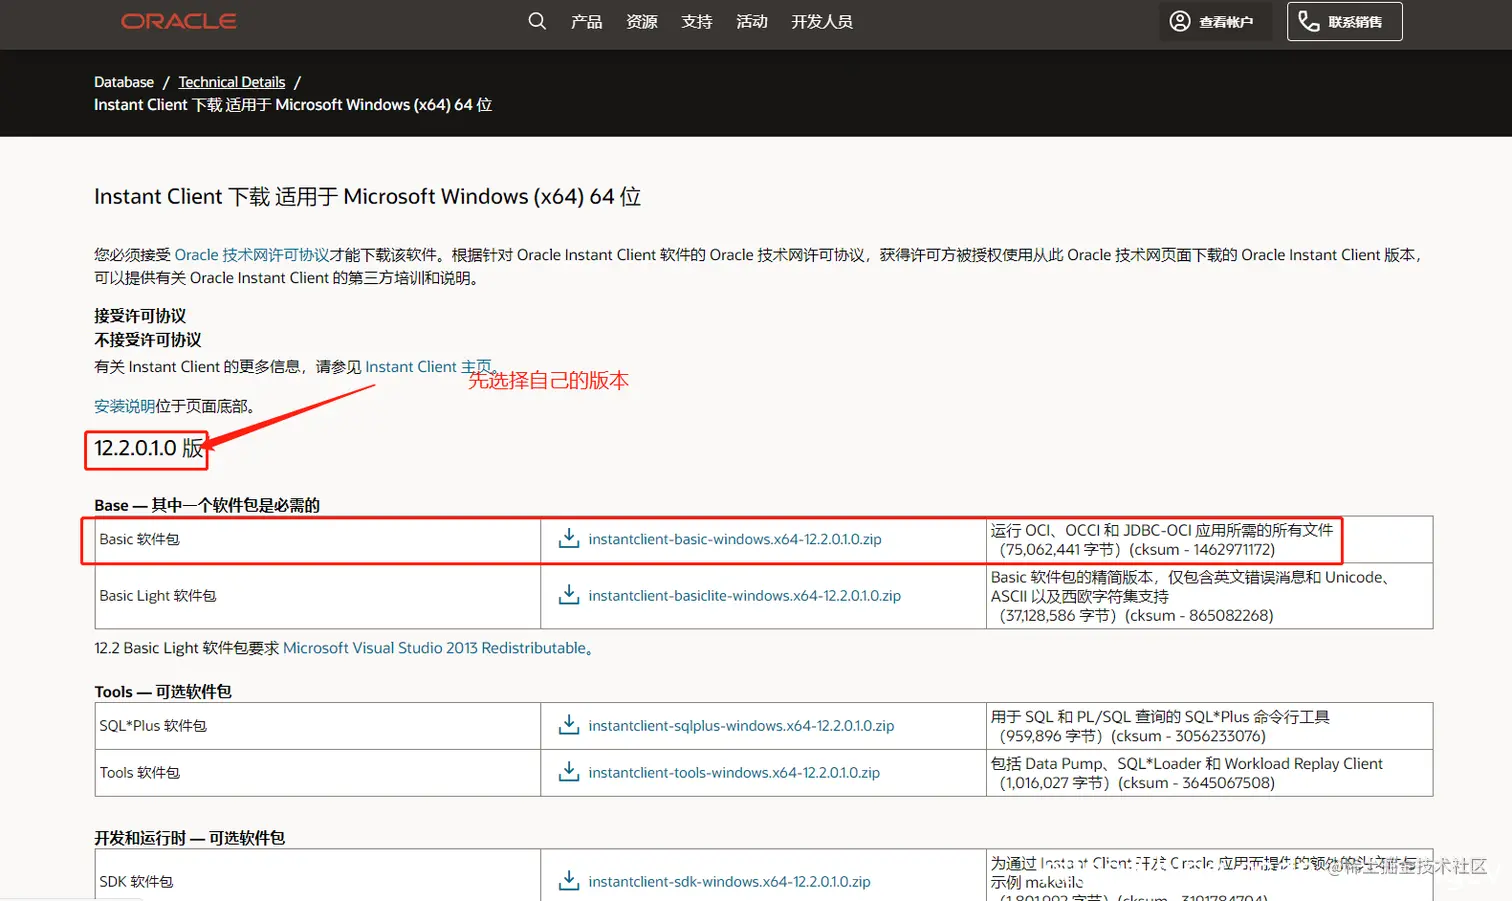Click the phone icon in 联系销售
This screenshot has width=1512, height=901.
point(1309,21)
